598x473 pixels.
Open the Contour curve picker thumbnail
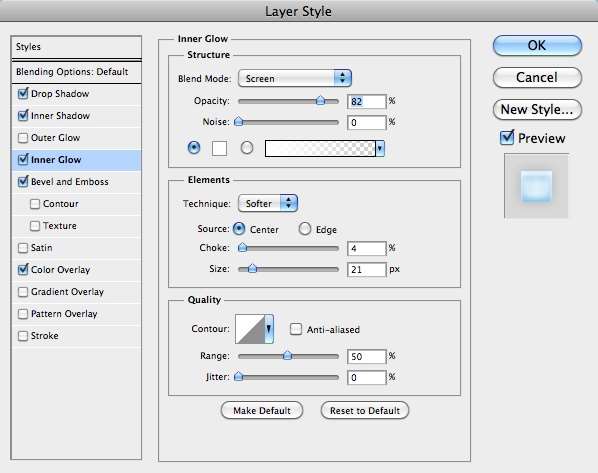point(250,329)
